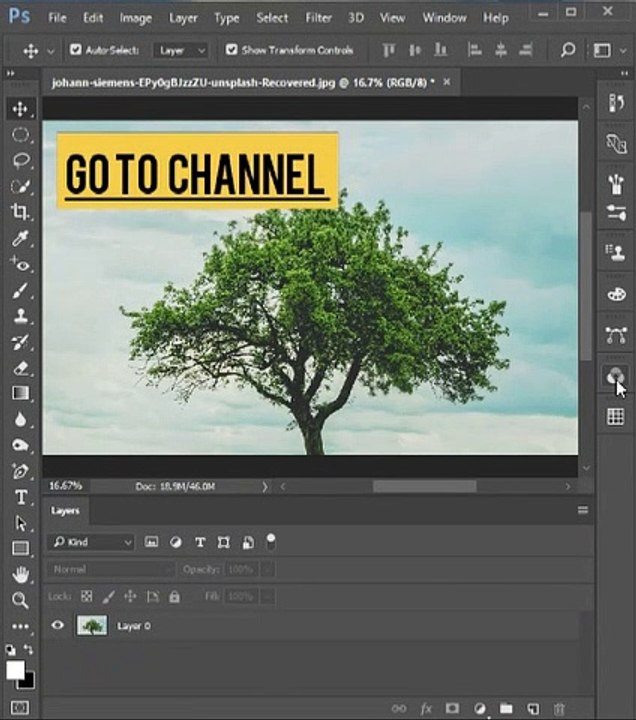636x720 pixels.
Task: Open the Channels panel icon
Action: pos(616,376)
